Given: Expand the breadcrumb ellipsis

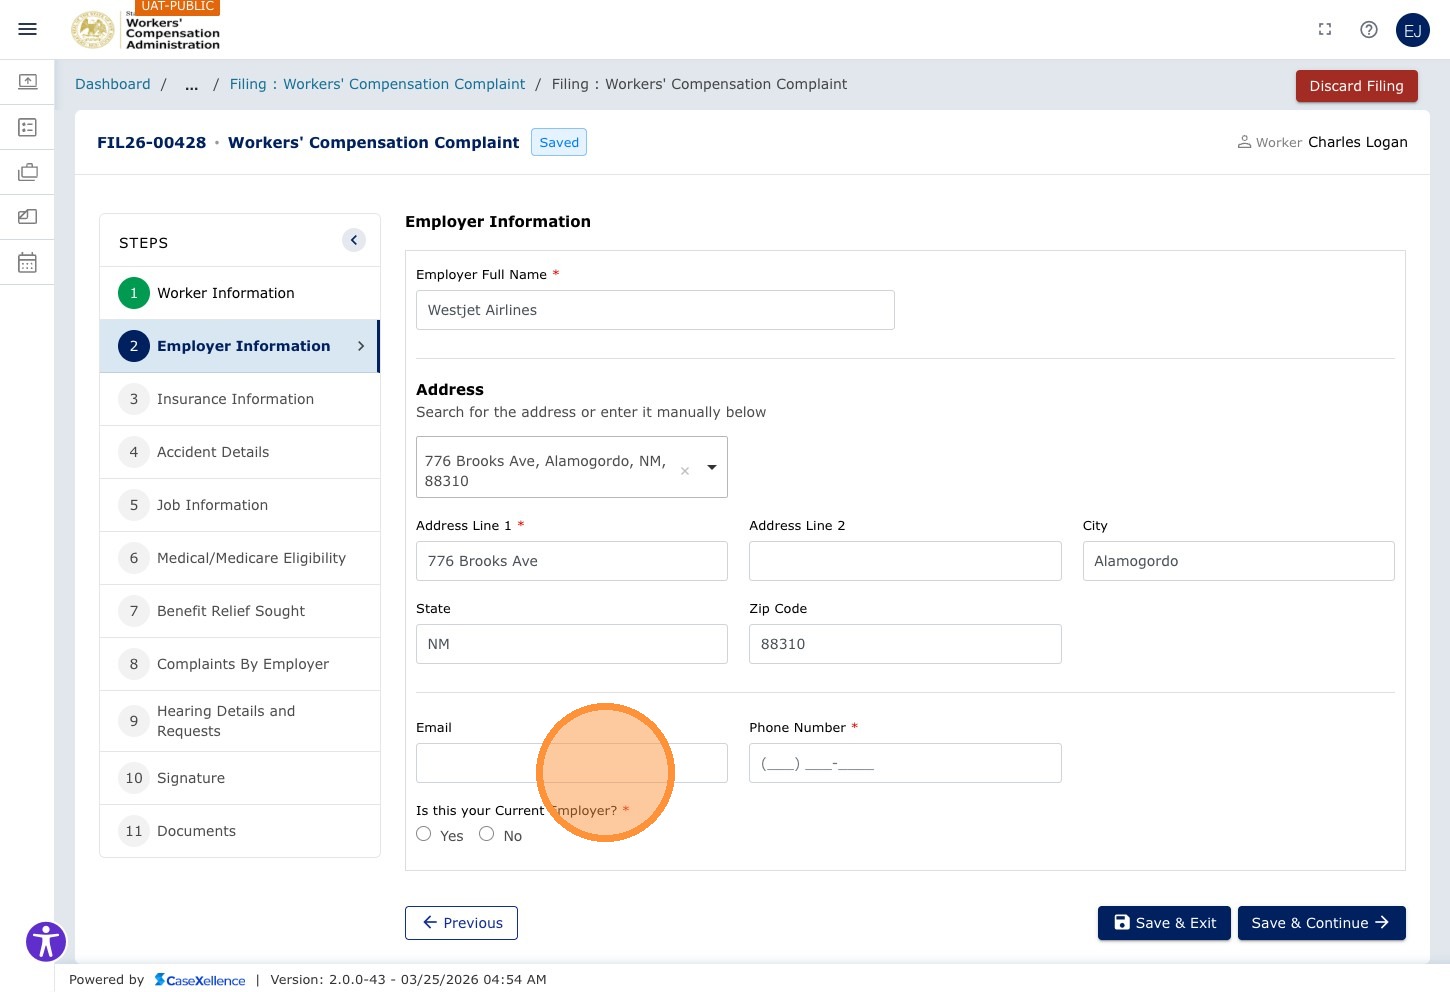Looking at the screenshot, I should click(191, 84).
